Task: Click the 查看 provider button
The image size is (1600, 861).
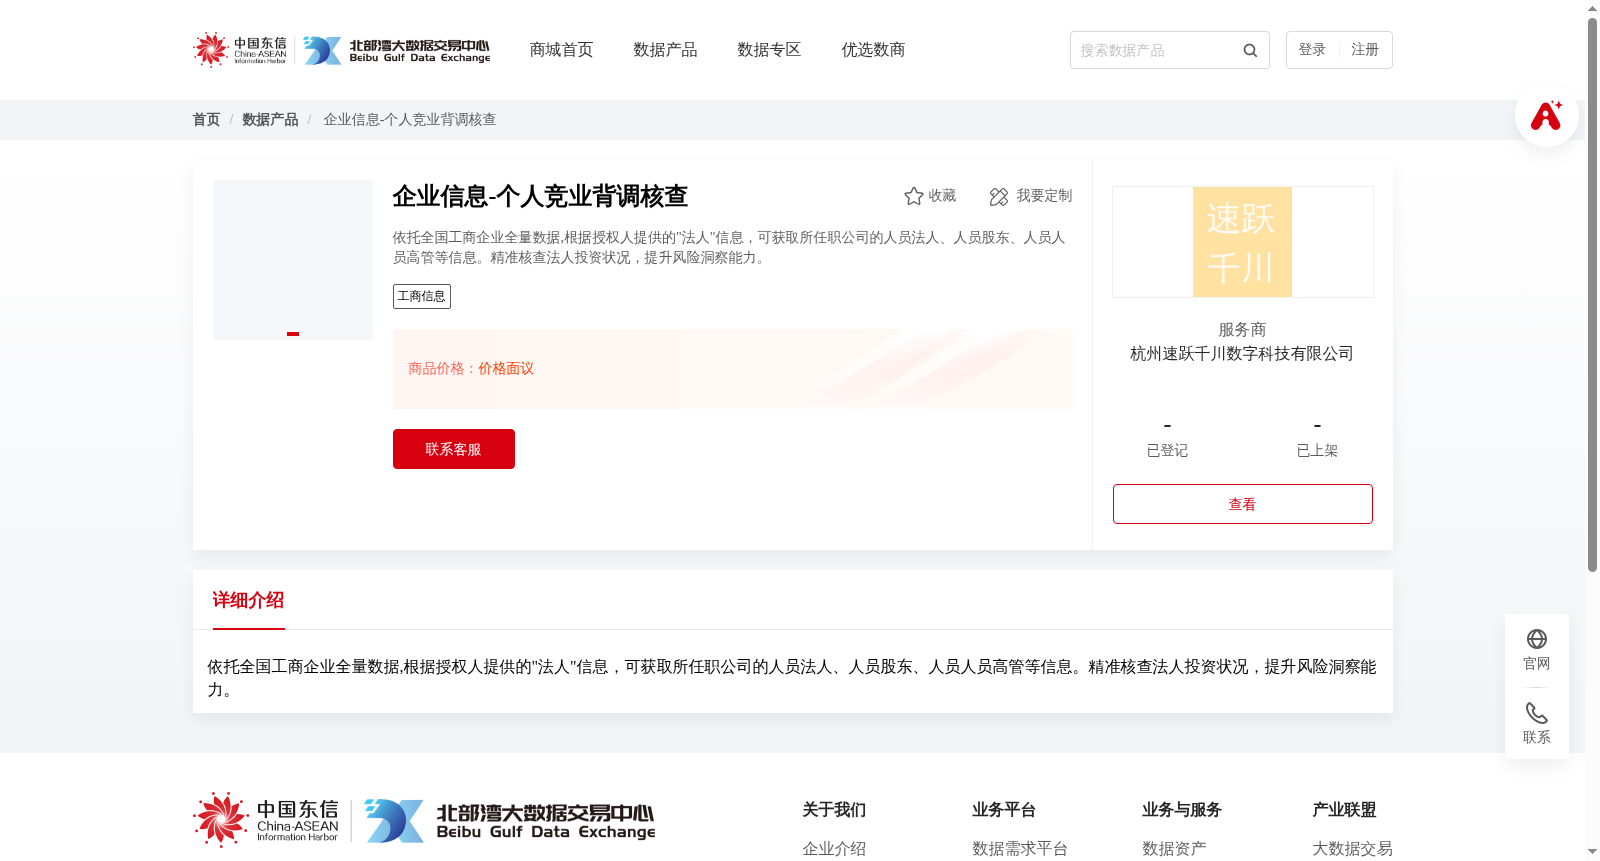Action: [1243, 504]
